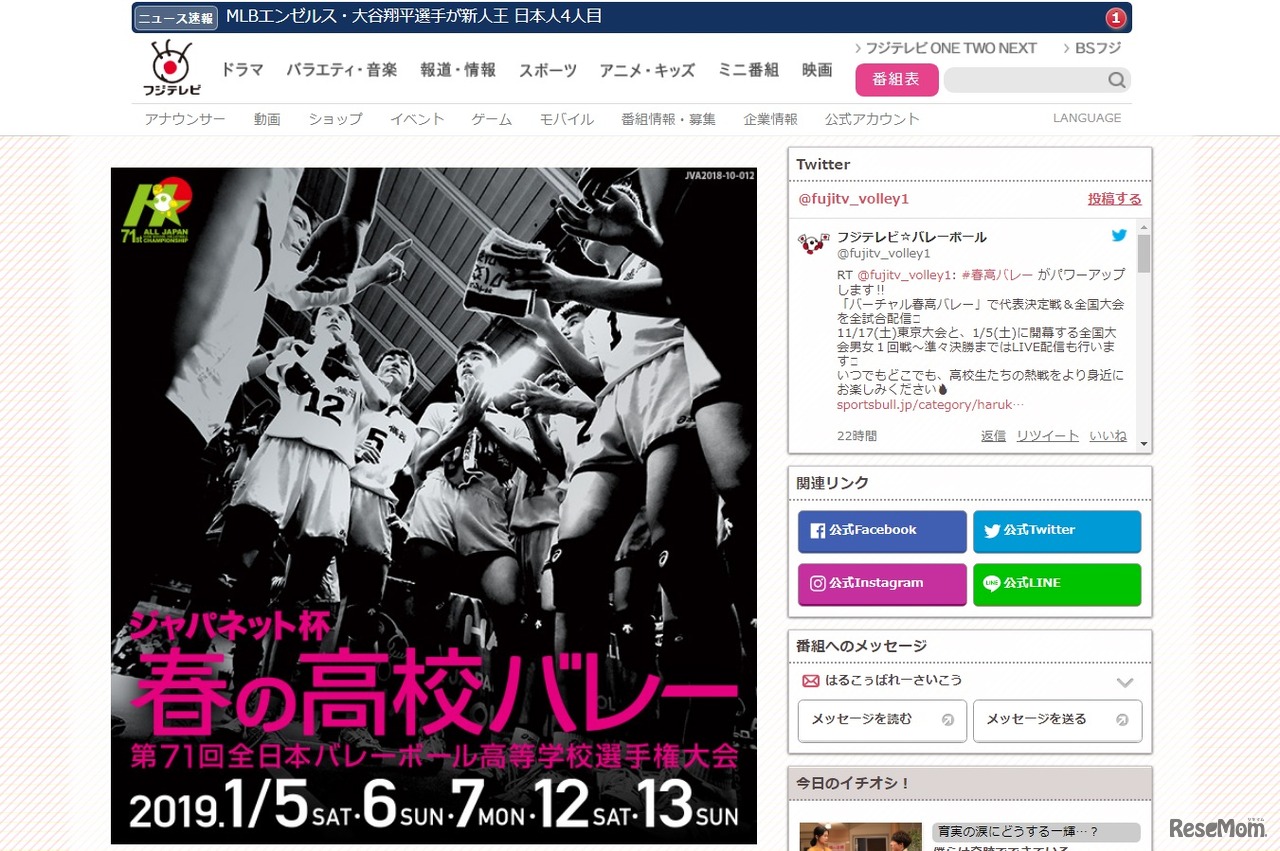Open the sportsbull.jp link in tweet
Viewport: 1280px width, 851px height.
[931, 405]
